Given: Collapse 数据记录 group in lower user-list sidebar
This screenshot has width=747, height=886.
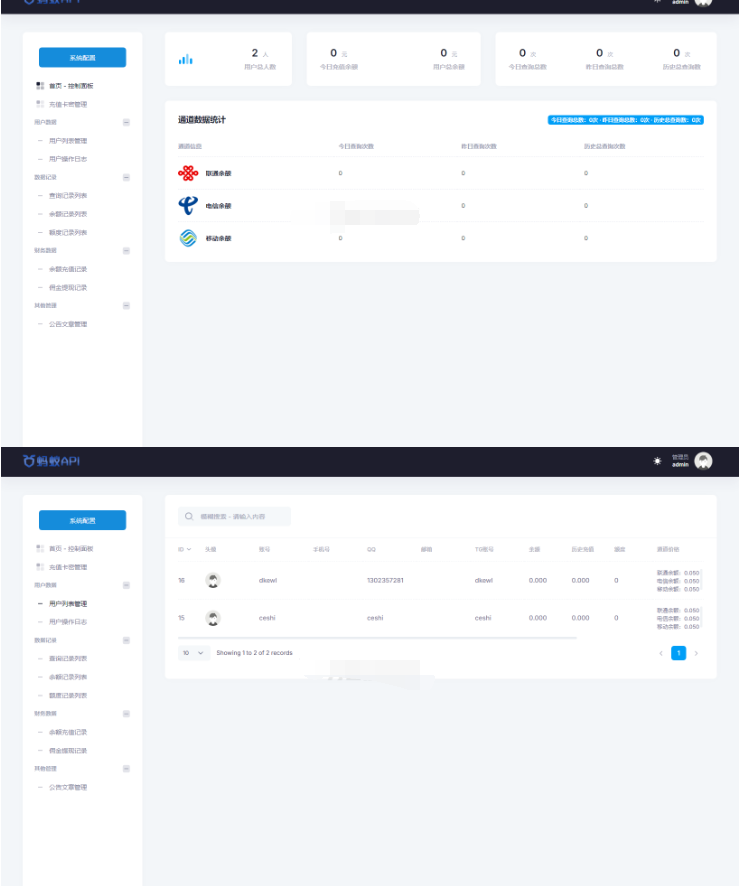Looking at the screenshot, I should 126,640.
